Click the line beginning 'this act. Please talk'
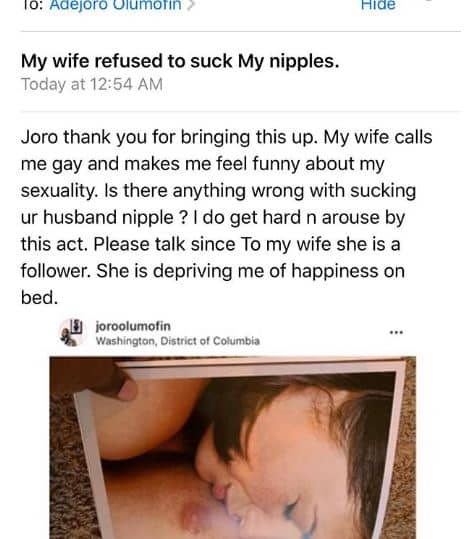This screenshot has width=471, height=539. [x=210, y=244]
